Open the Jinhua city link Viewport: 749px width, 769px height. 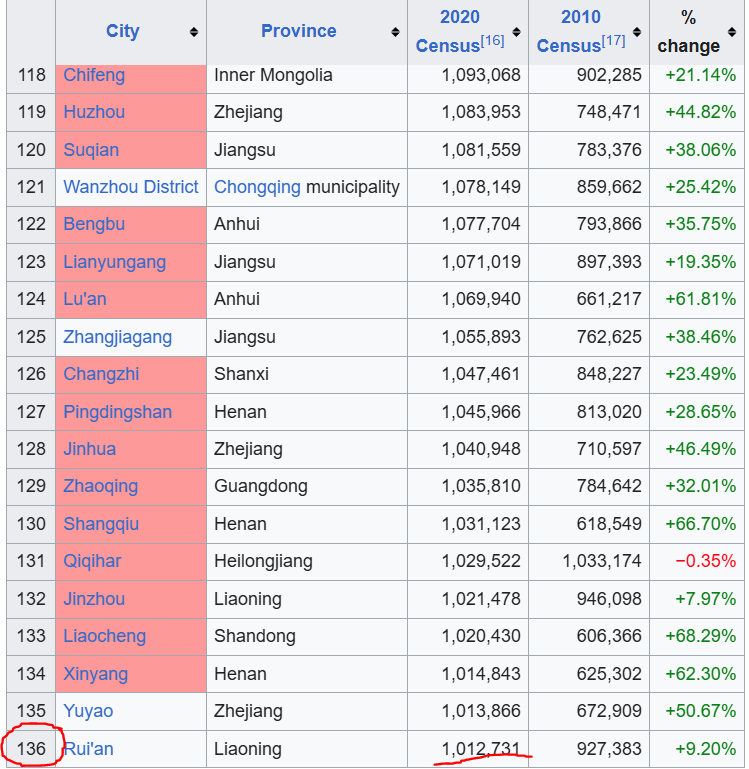pos(90,449)
